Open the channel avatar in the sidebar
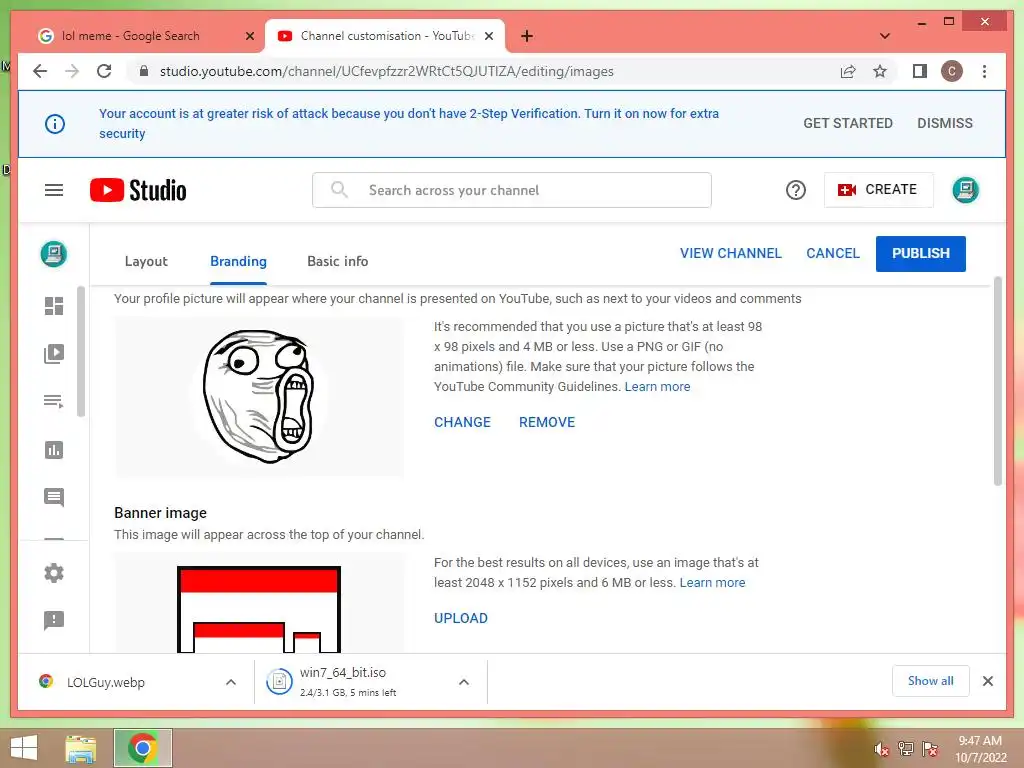Screen dimensions: 1024x768 (x=54, y=253)
